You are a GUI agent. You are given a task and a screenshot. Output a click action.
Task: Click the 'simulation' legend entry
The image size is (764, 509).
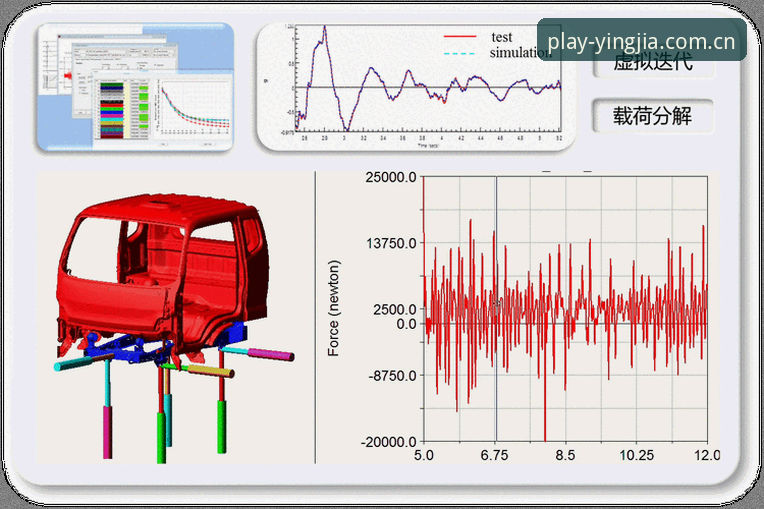click(x=520, y=53)
